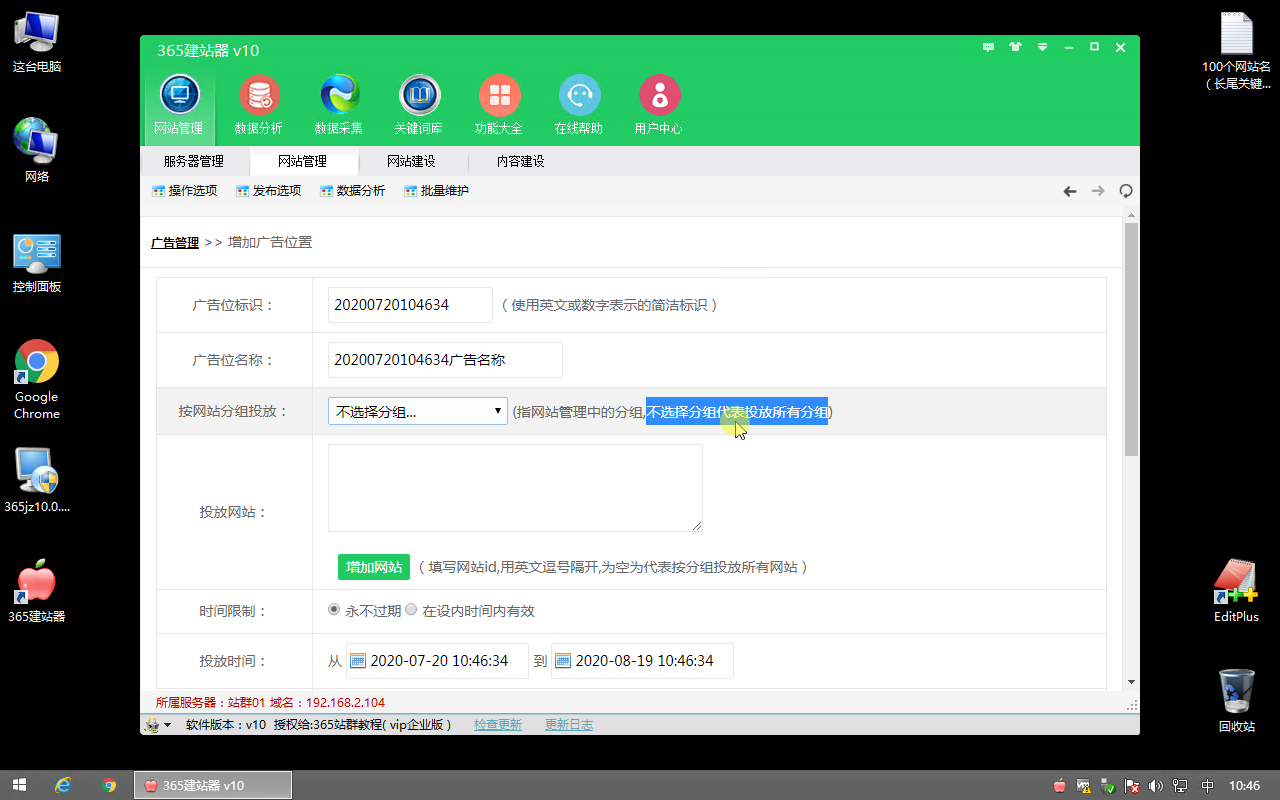Image resolution: width=1280 pixels, height=800 pixels.
Task: Click the status bar settings icon at bottom-left
Action: tap(153, 724)
